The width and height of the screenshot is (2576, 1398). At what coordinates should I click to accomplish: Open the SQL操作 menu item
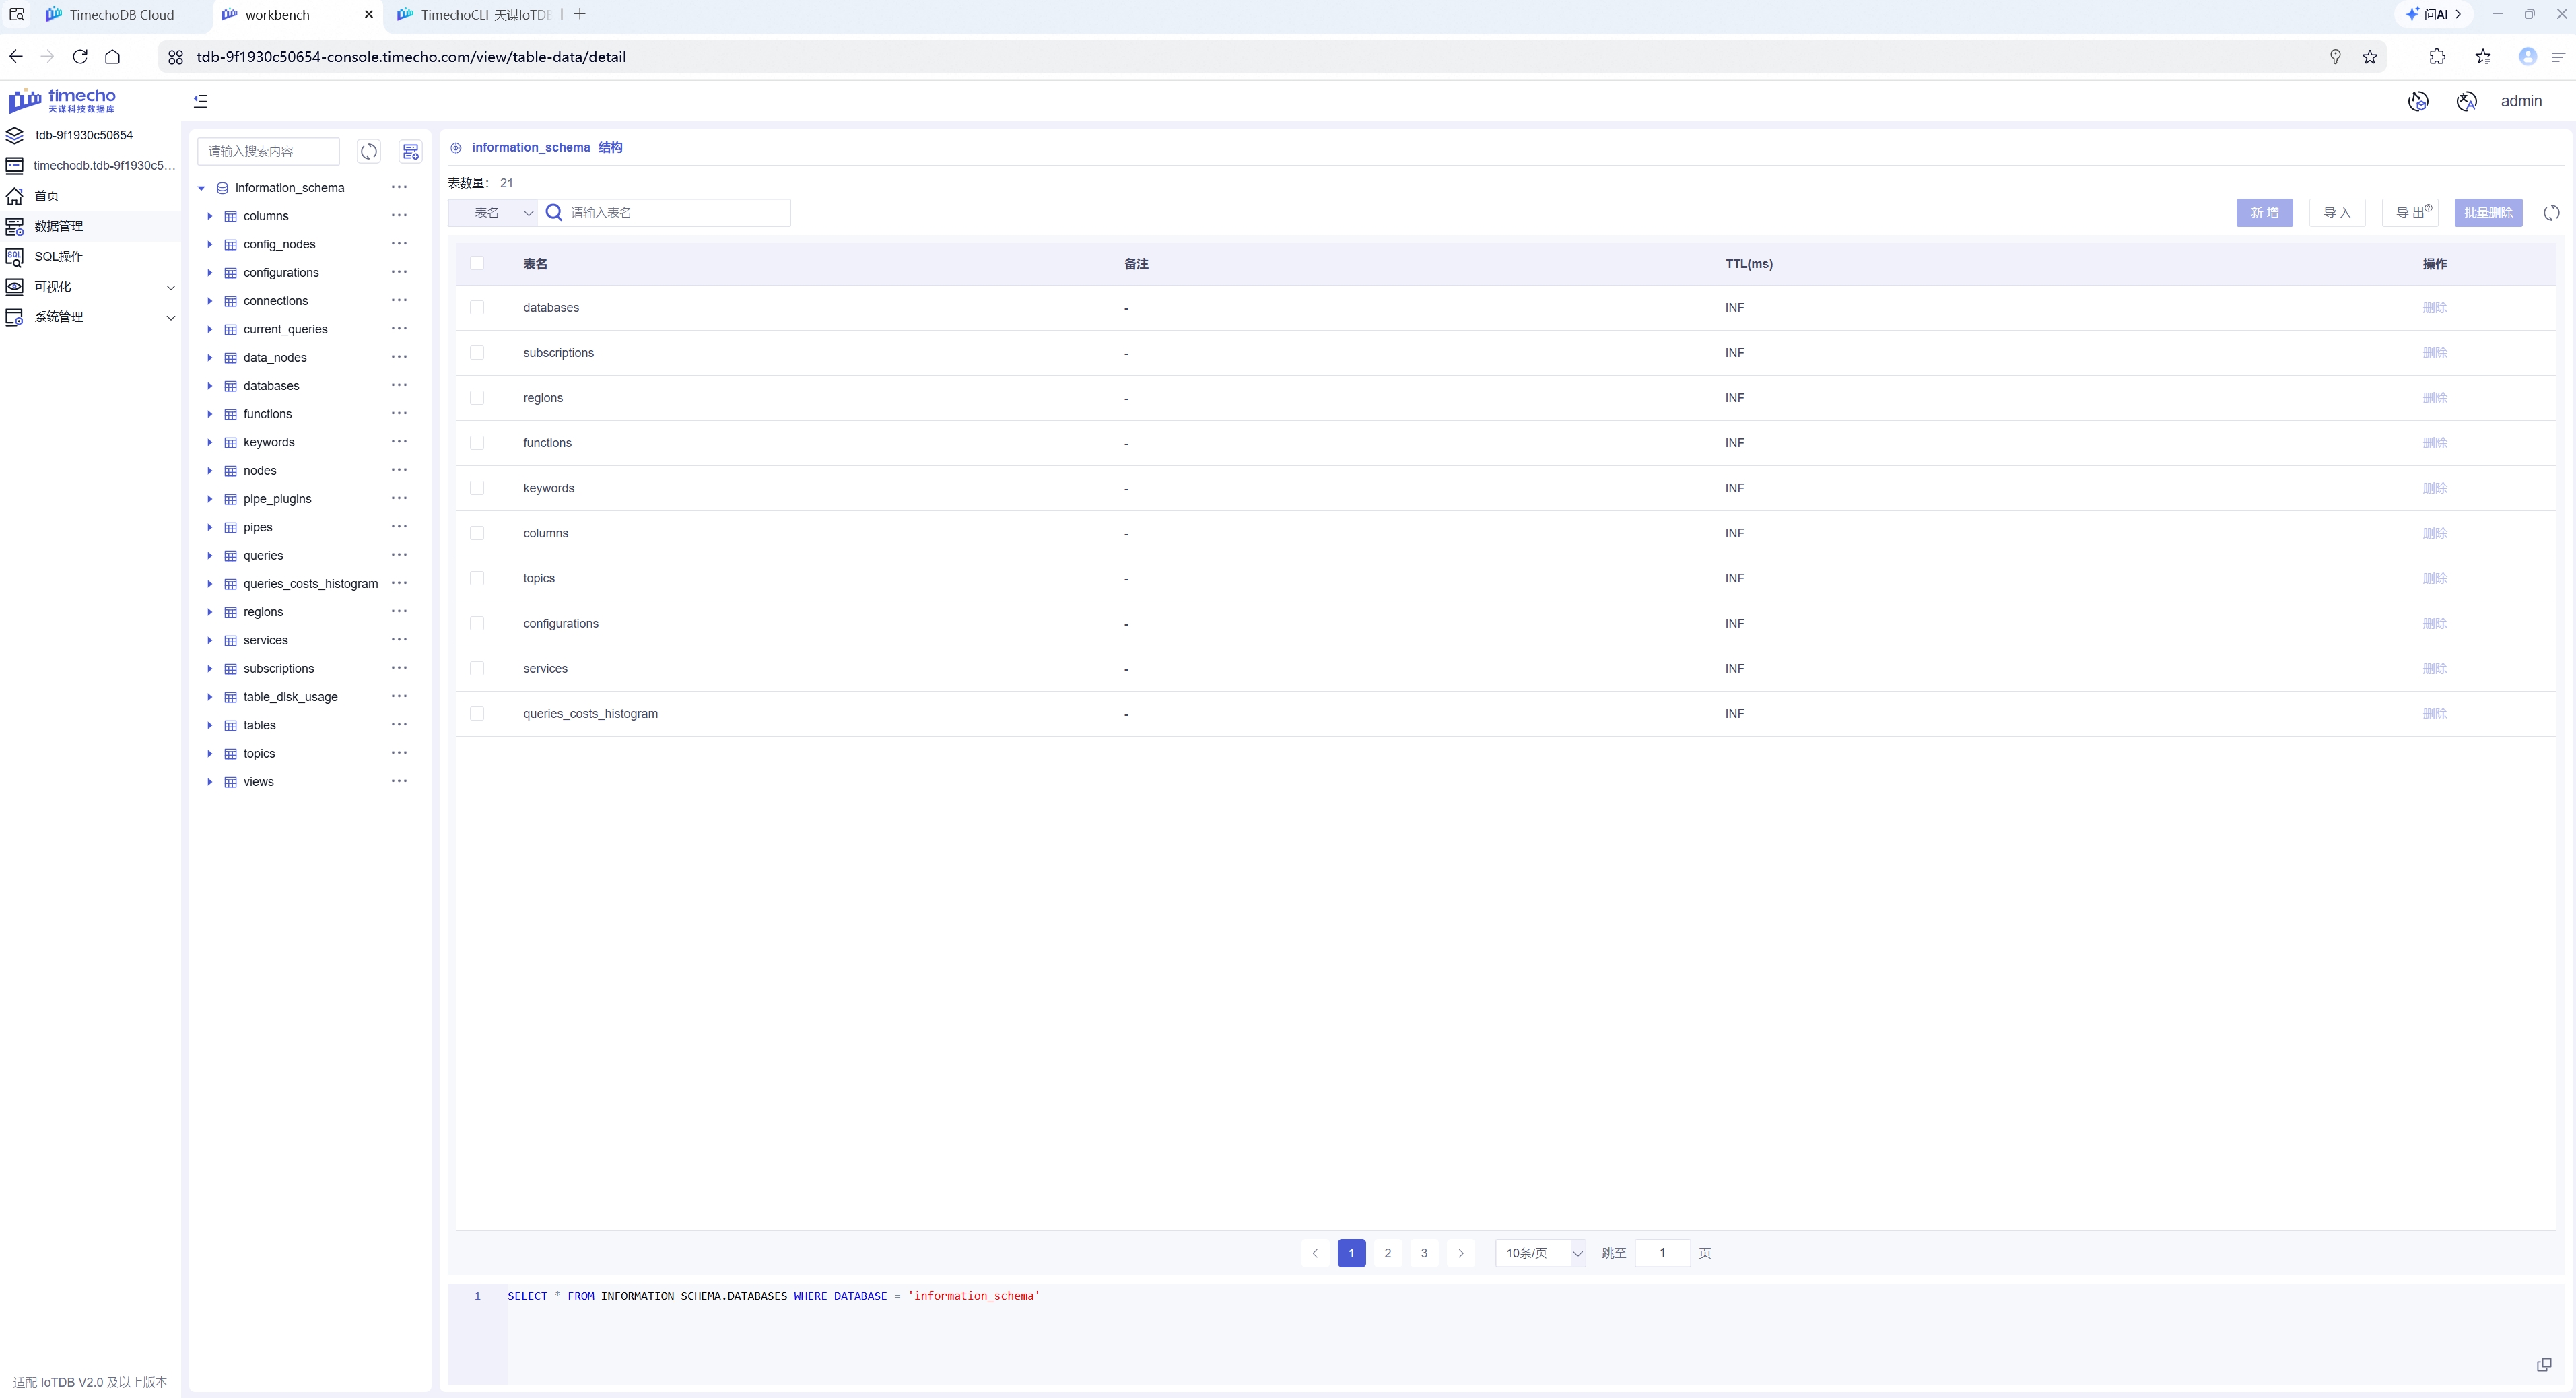coord(90,257)
